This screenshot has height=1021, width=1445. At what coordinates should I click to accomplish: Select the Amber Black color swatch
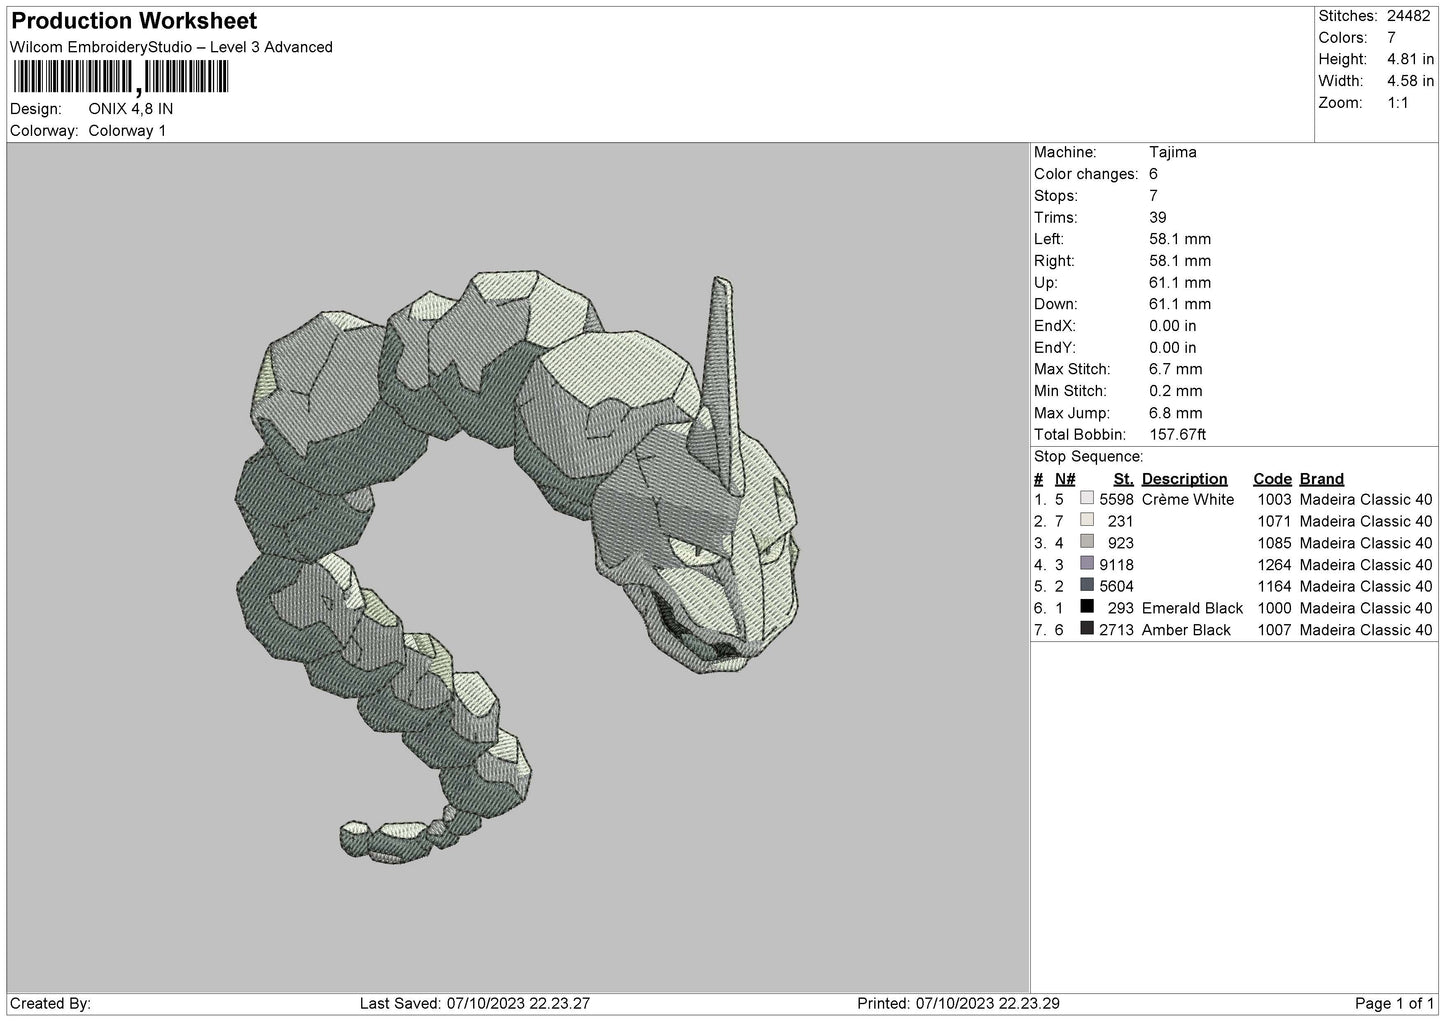coord(1087,629)
